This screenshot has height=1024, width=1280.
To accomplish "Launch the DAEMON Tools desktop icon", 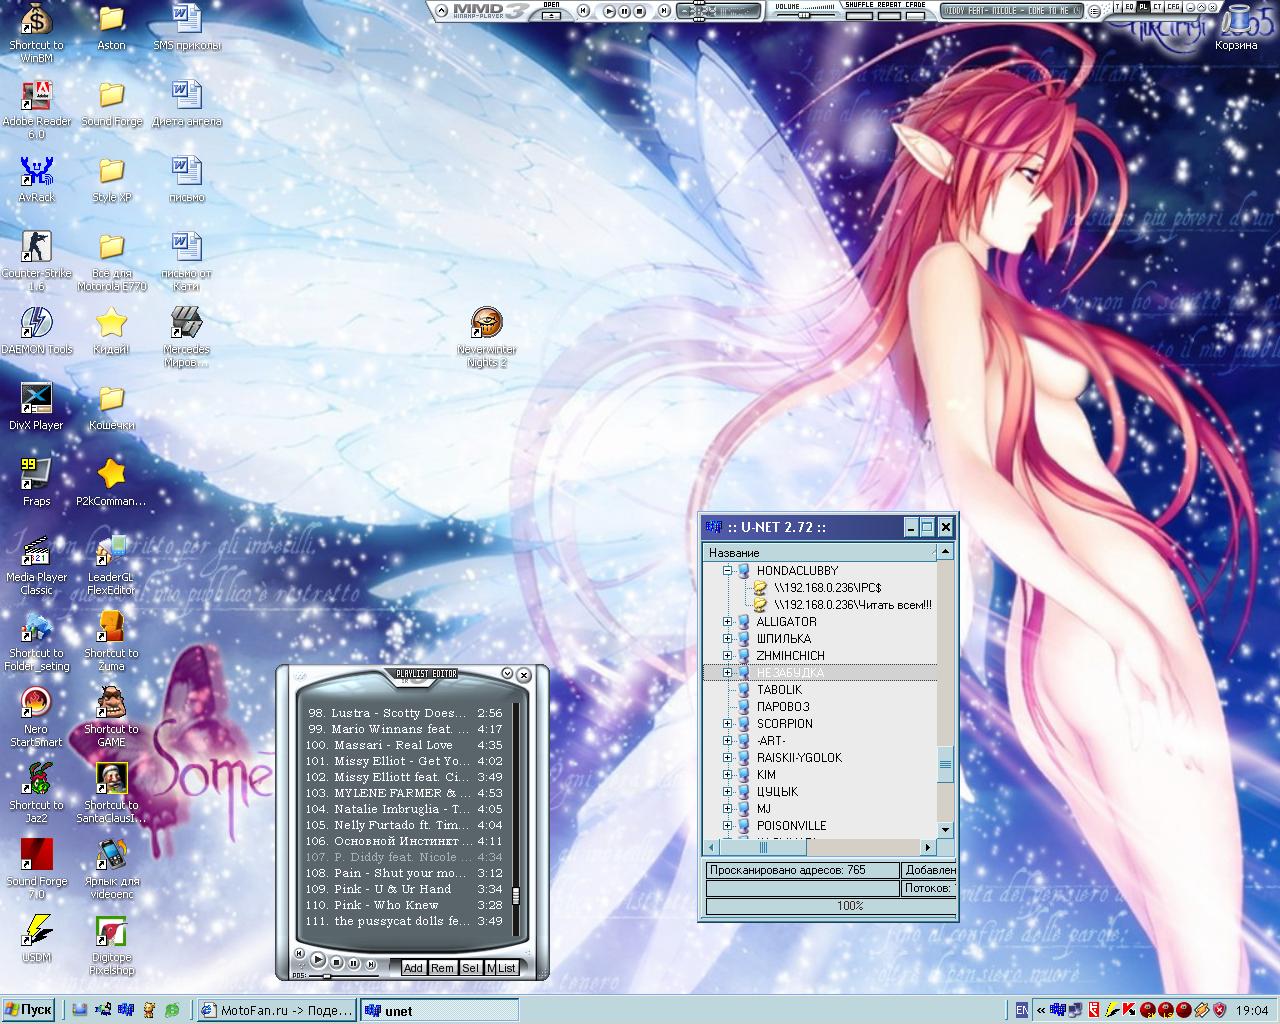I will point(36,331).
